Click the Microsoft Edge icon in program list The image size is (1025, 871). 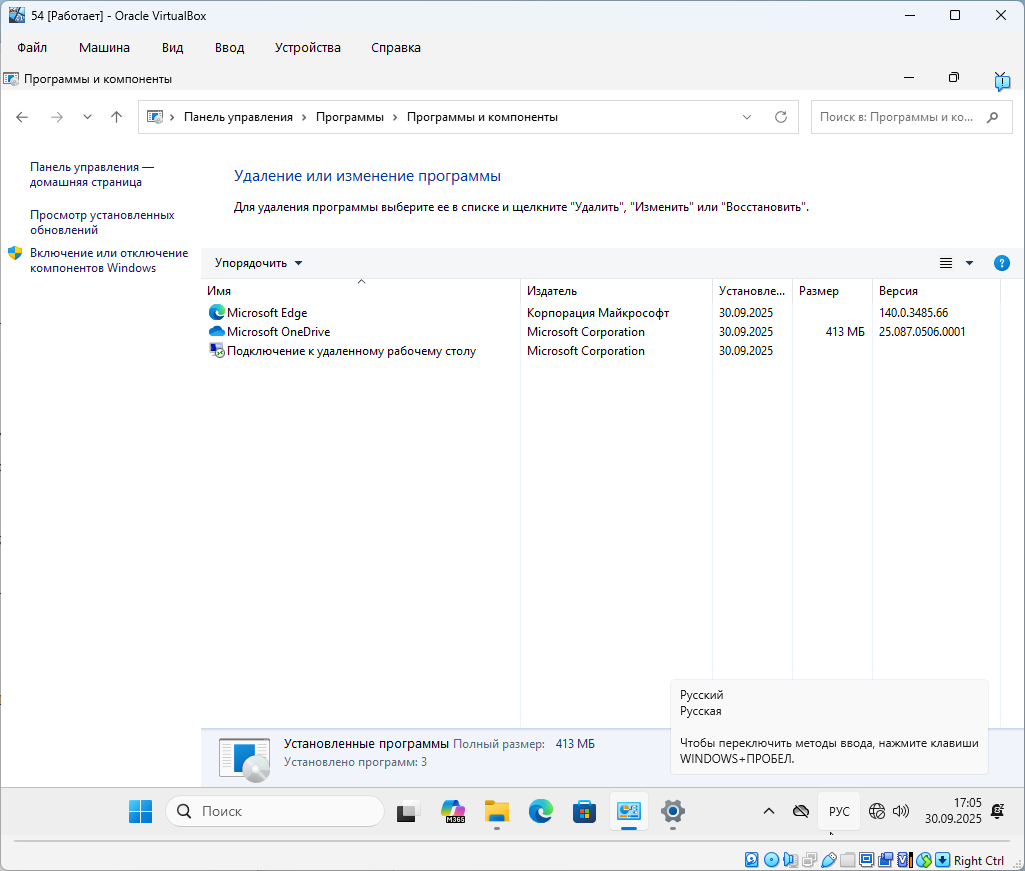click(x=217, y=313)
